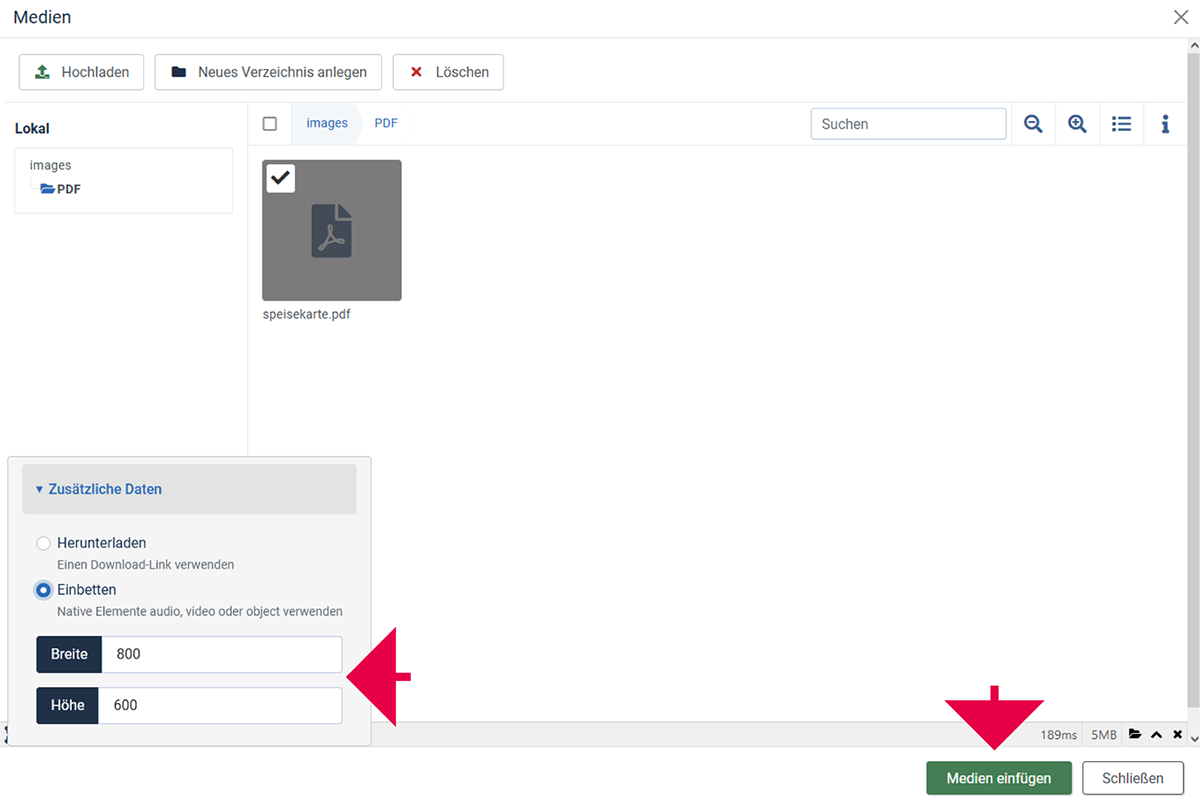
Task: Click the open folder icon in debug bar
Action: (x=1135, y=734)
